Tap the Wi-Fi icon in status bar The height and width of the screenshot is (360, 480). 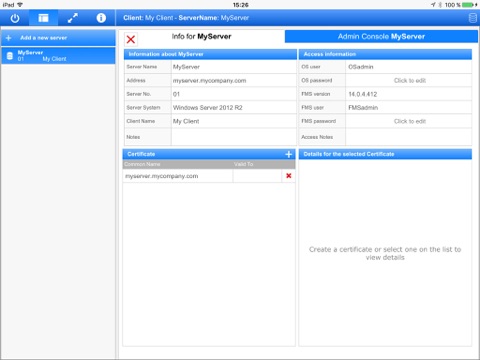pos(20,5)
